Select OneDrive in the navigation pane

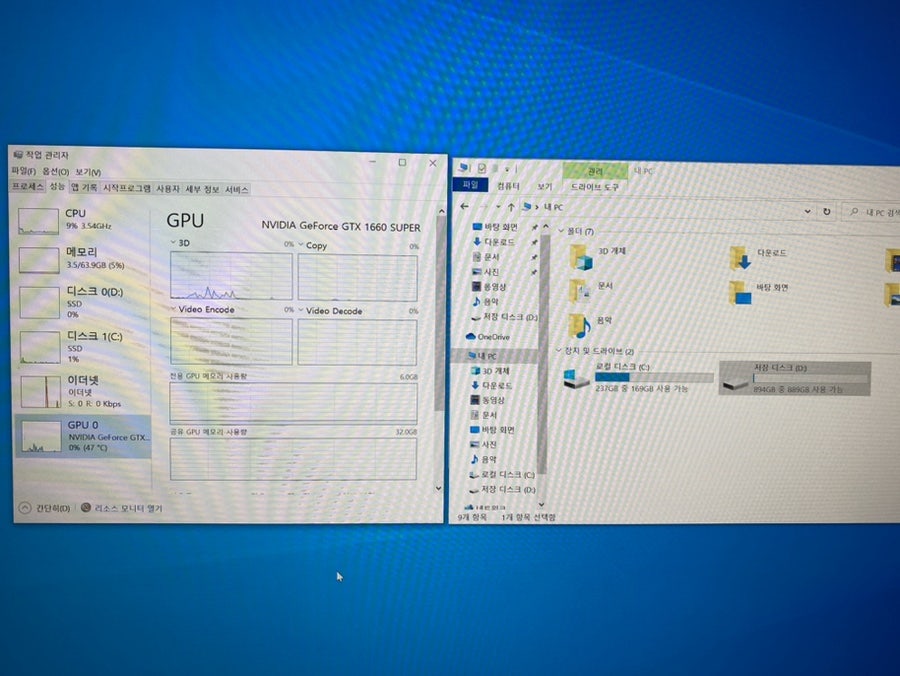coord(488,337)
